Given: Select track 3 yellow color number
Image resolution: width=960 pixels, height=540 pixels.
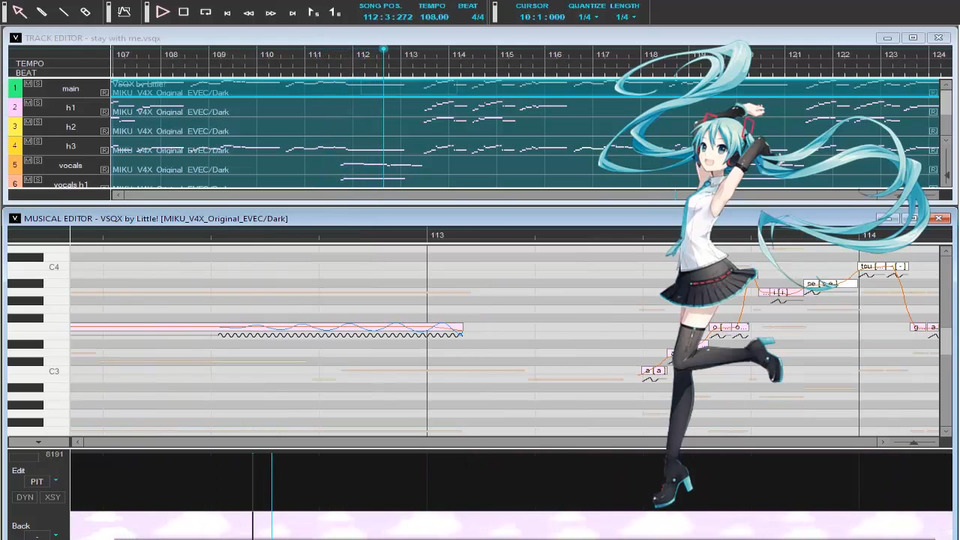Looking at the screenshot, I should click(x=15, y=126).
